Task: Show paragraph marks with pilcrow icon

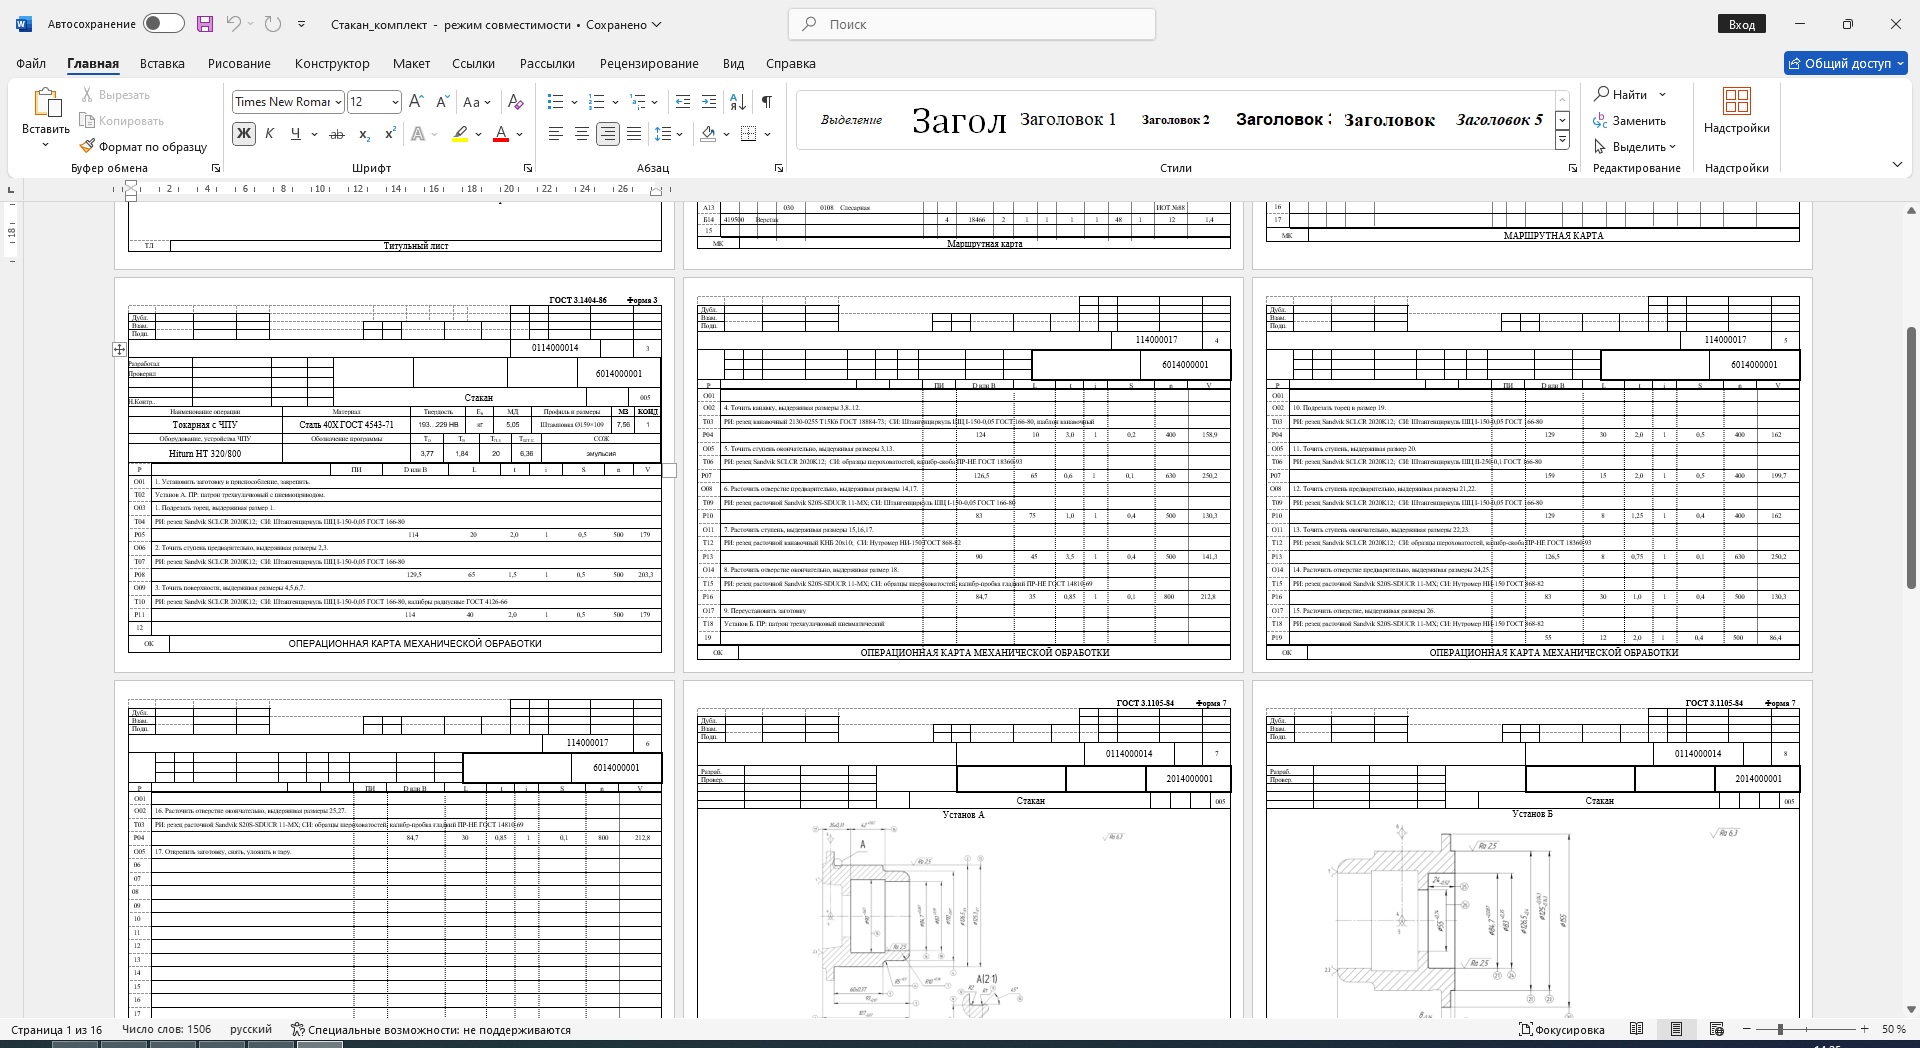Action: (766, 102)
